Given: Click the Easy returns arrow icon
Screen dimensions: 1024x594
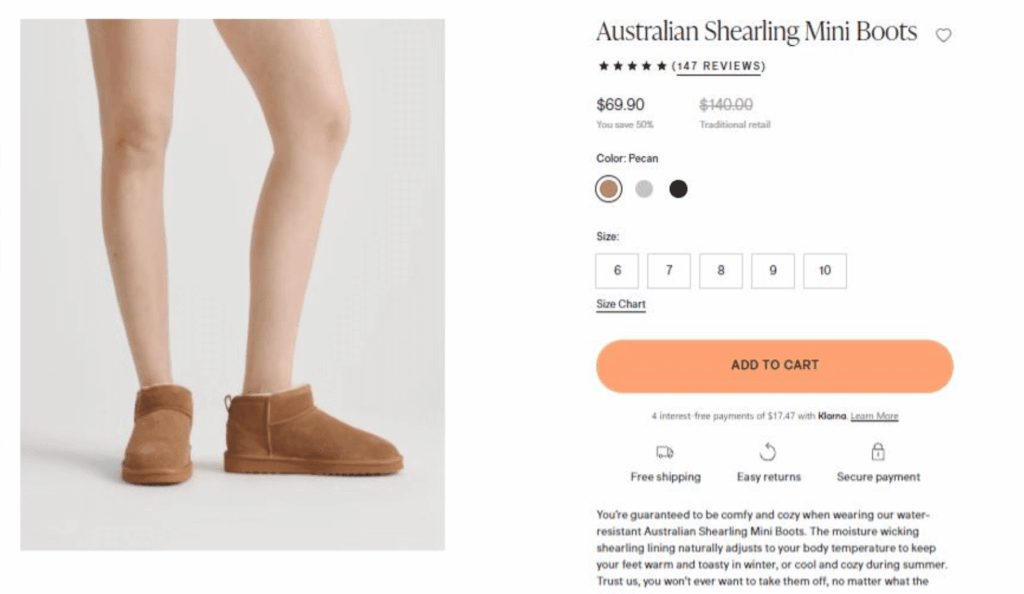Looking at the screenshot, I should pyautogui.click(x=768, y=452).
